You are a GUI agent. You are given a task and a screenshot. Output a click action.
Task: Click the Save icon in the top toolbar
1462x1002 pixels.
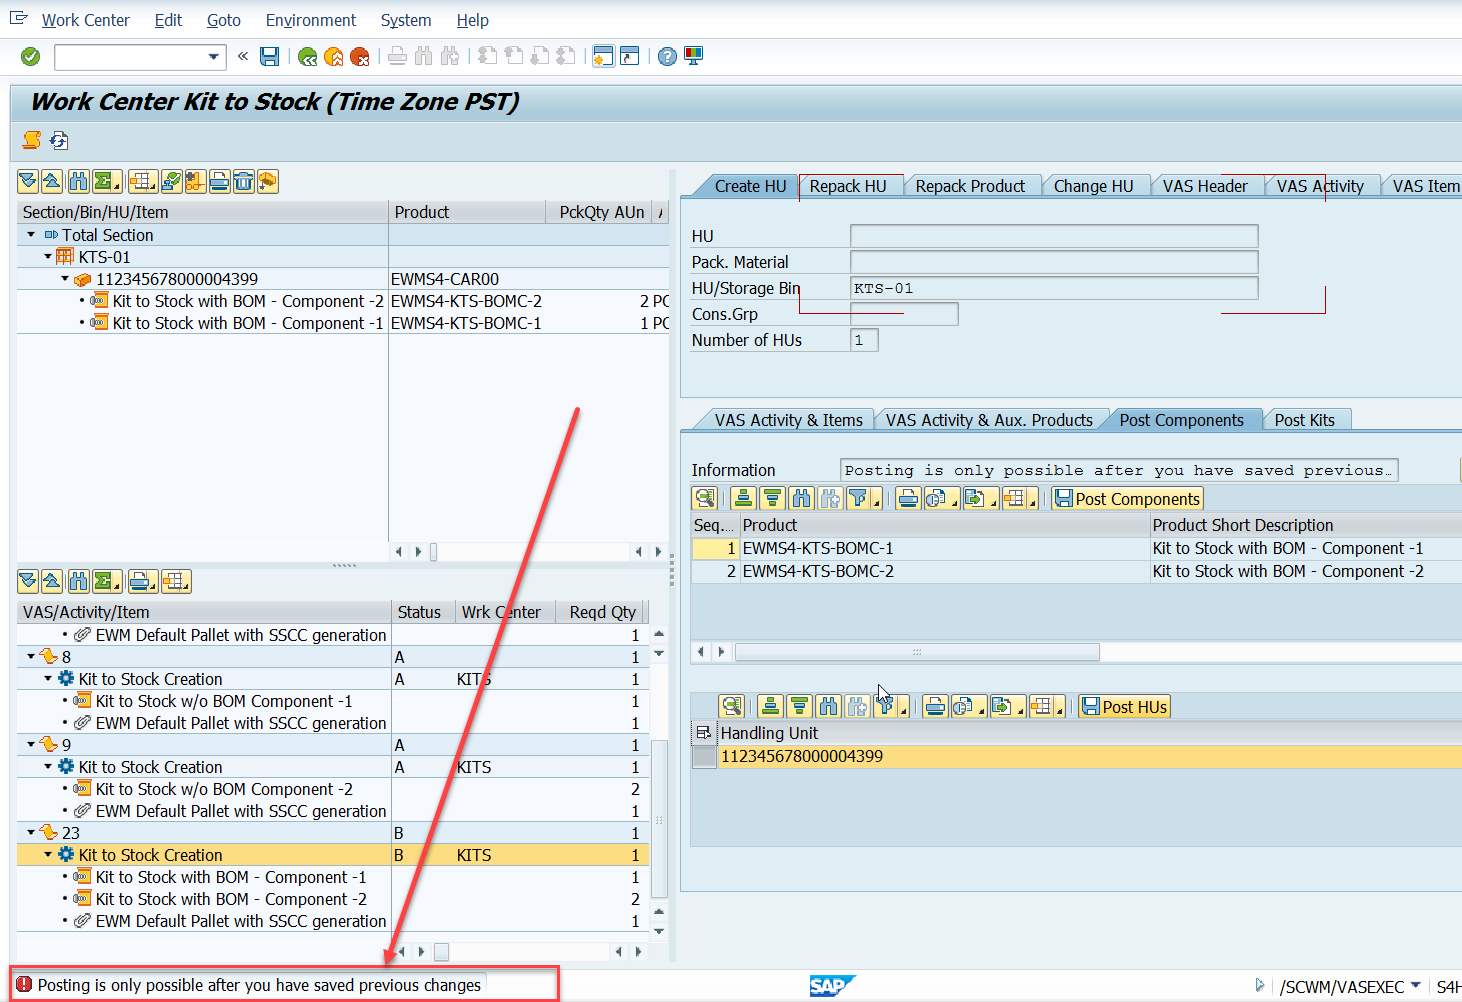tap(269, 57)
